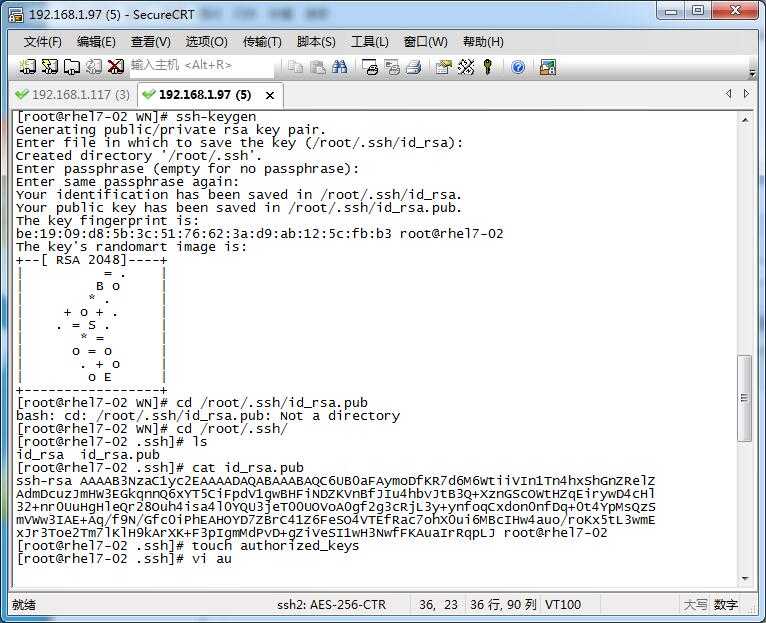Click the Reconnect toolbar icon

pyautogui.click(x=93, y=66)
